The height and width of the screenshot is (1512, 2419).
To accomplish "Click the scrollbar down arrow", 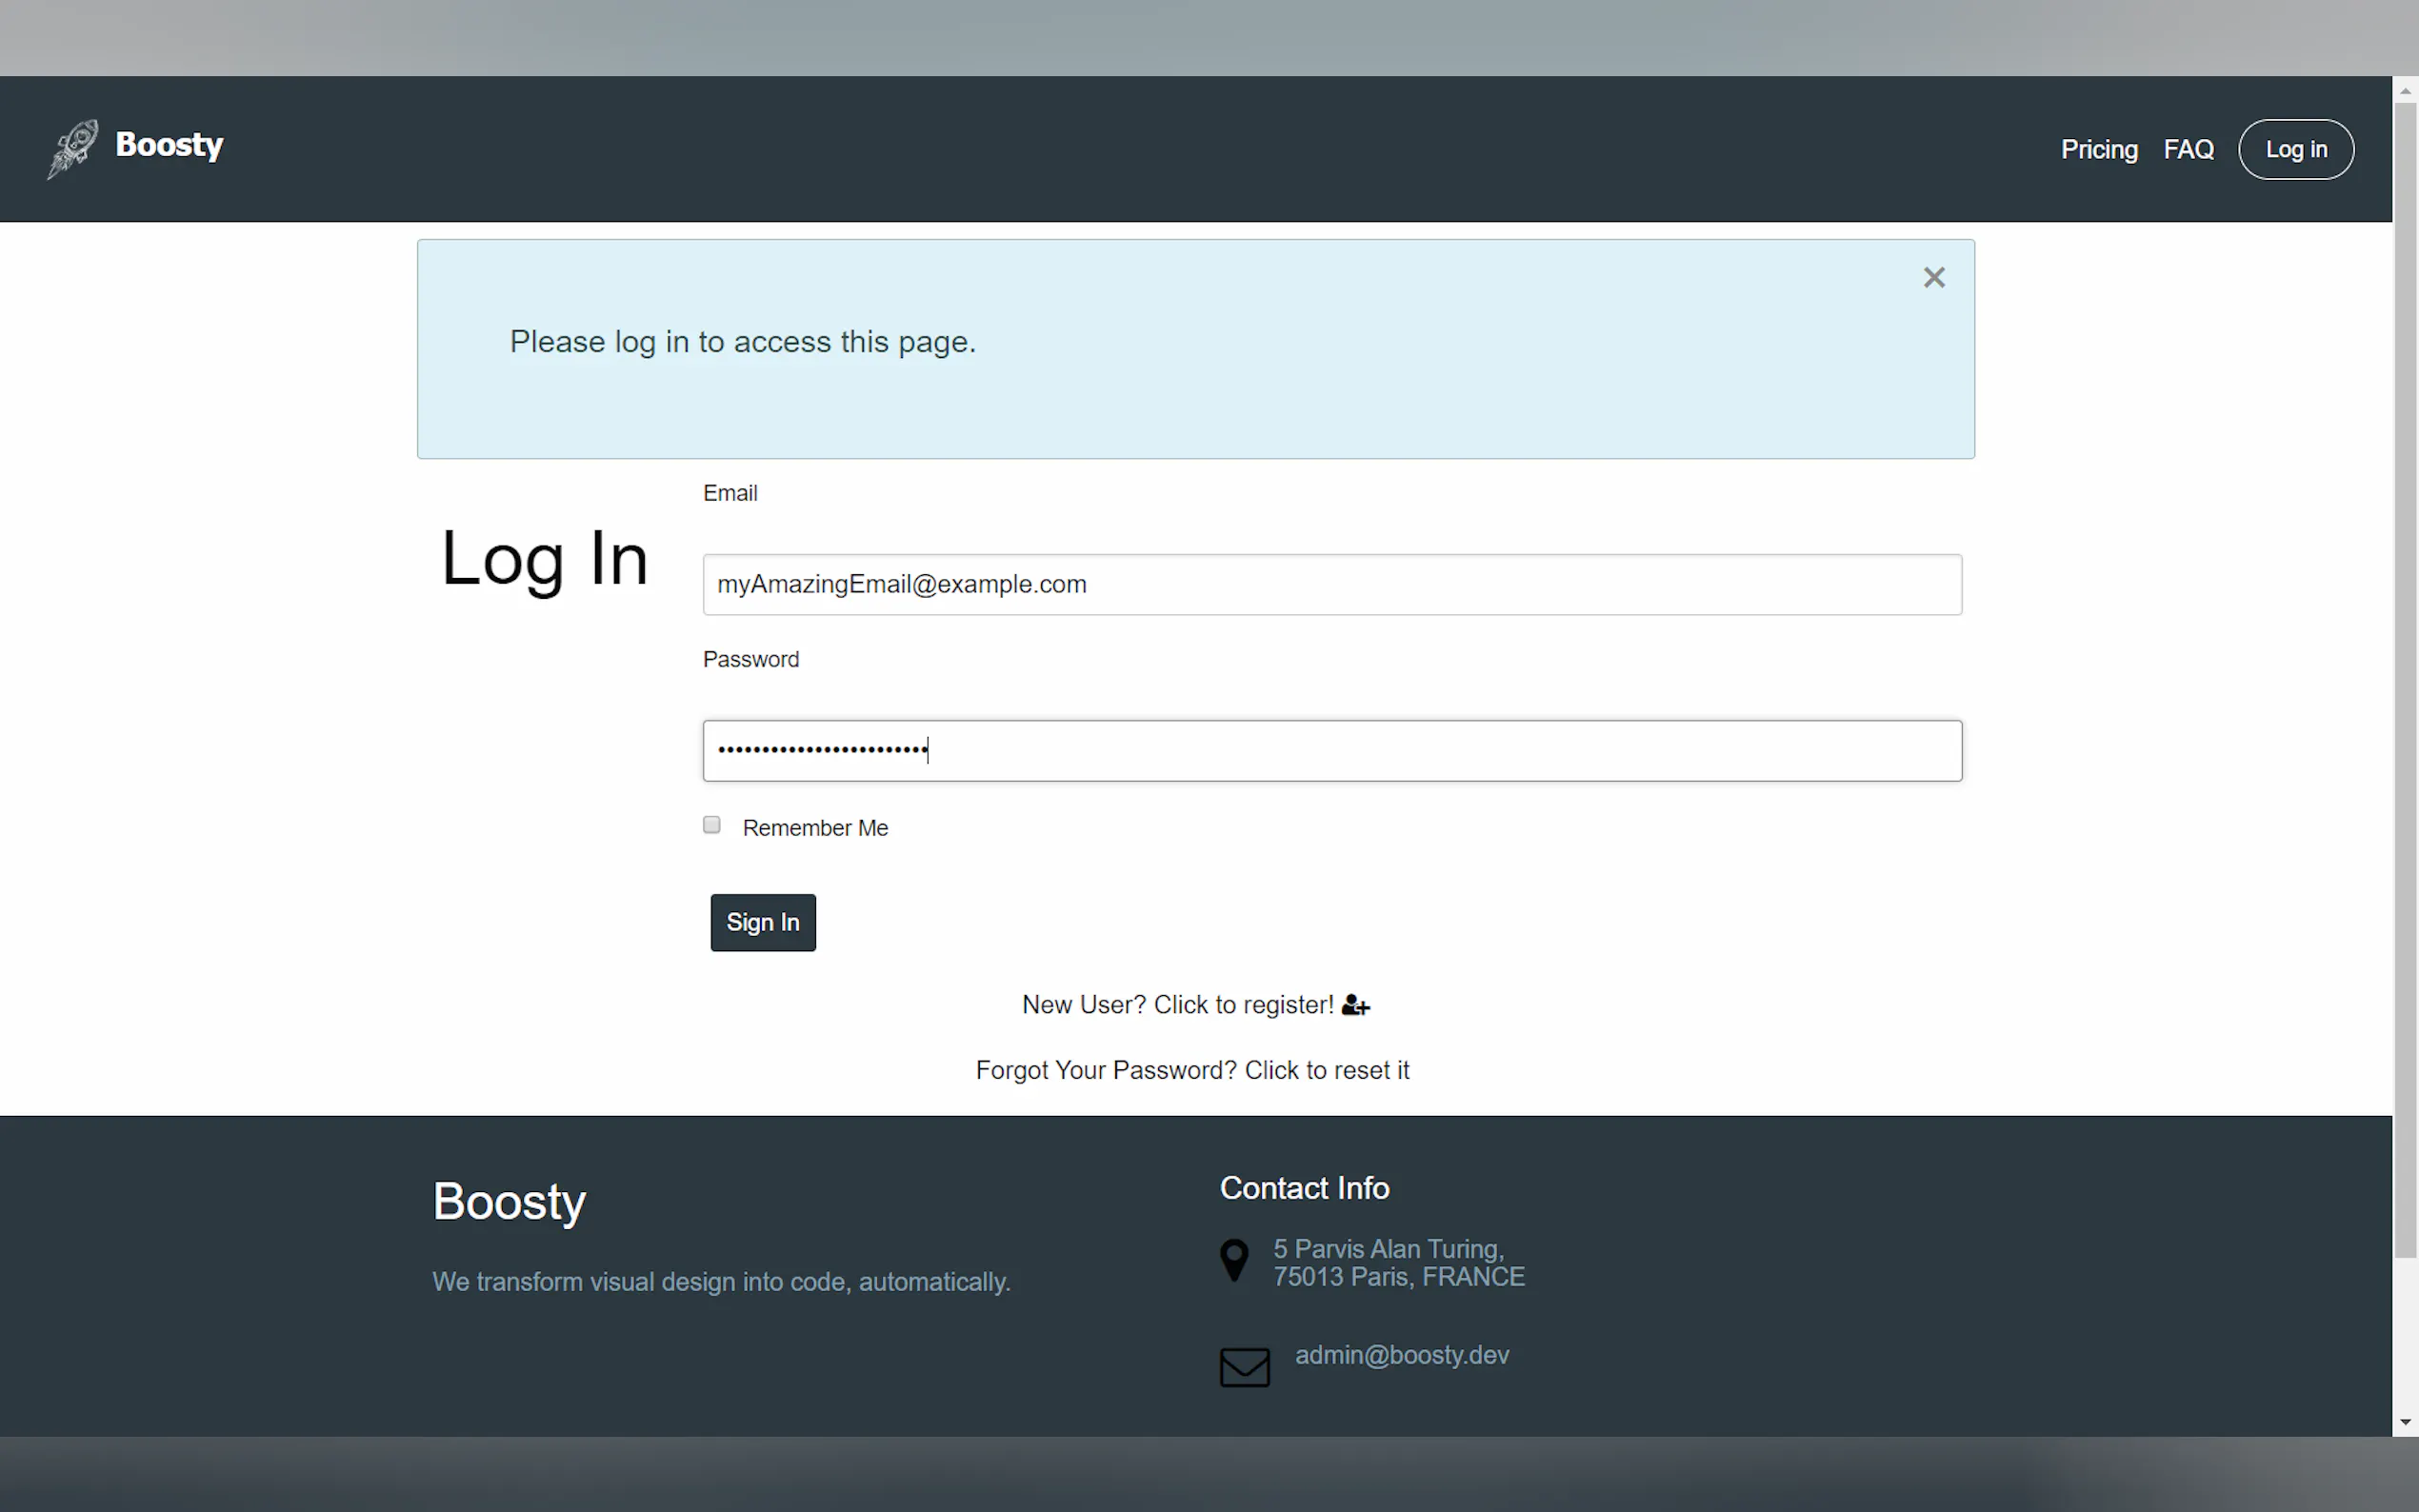I will [2405, 1422].
